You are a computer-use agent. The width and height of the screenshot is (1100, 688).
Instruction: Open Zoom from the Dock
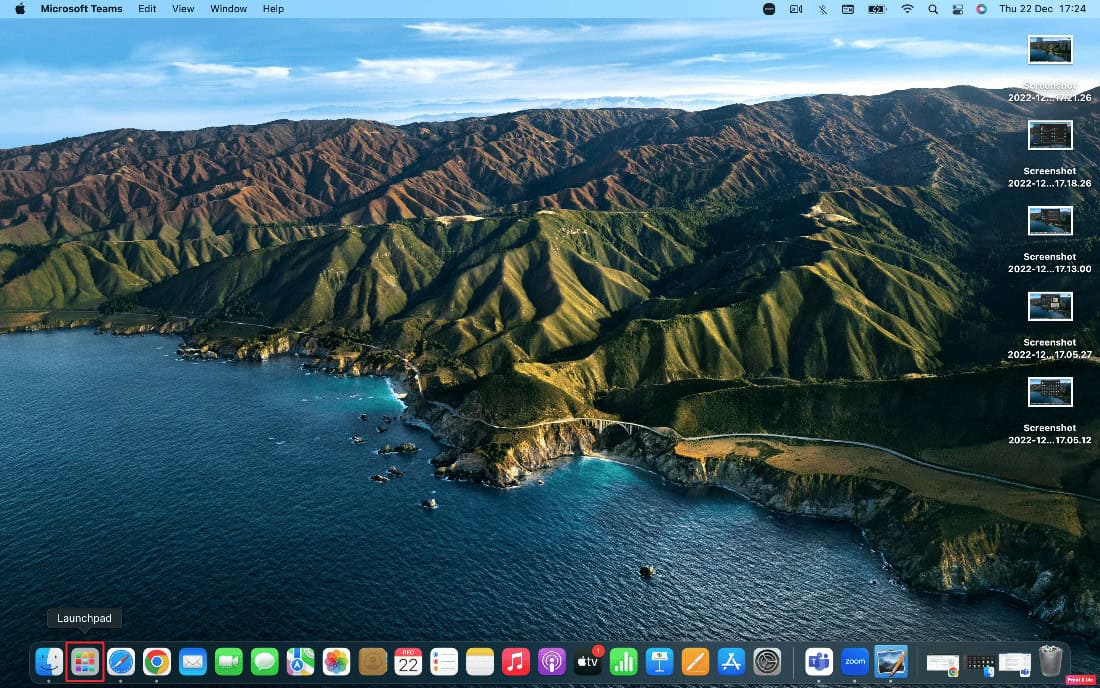(x=854, y=661)
